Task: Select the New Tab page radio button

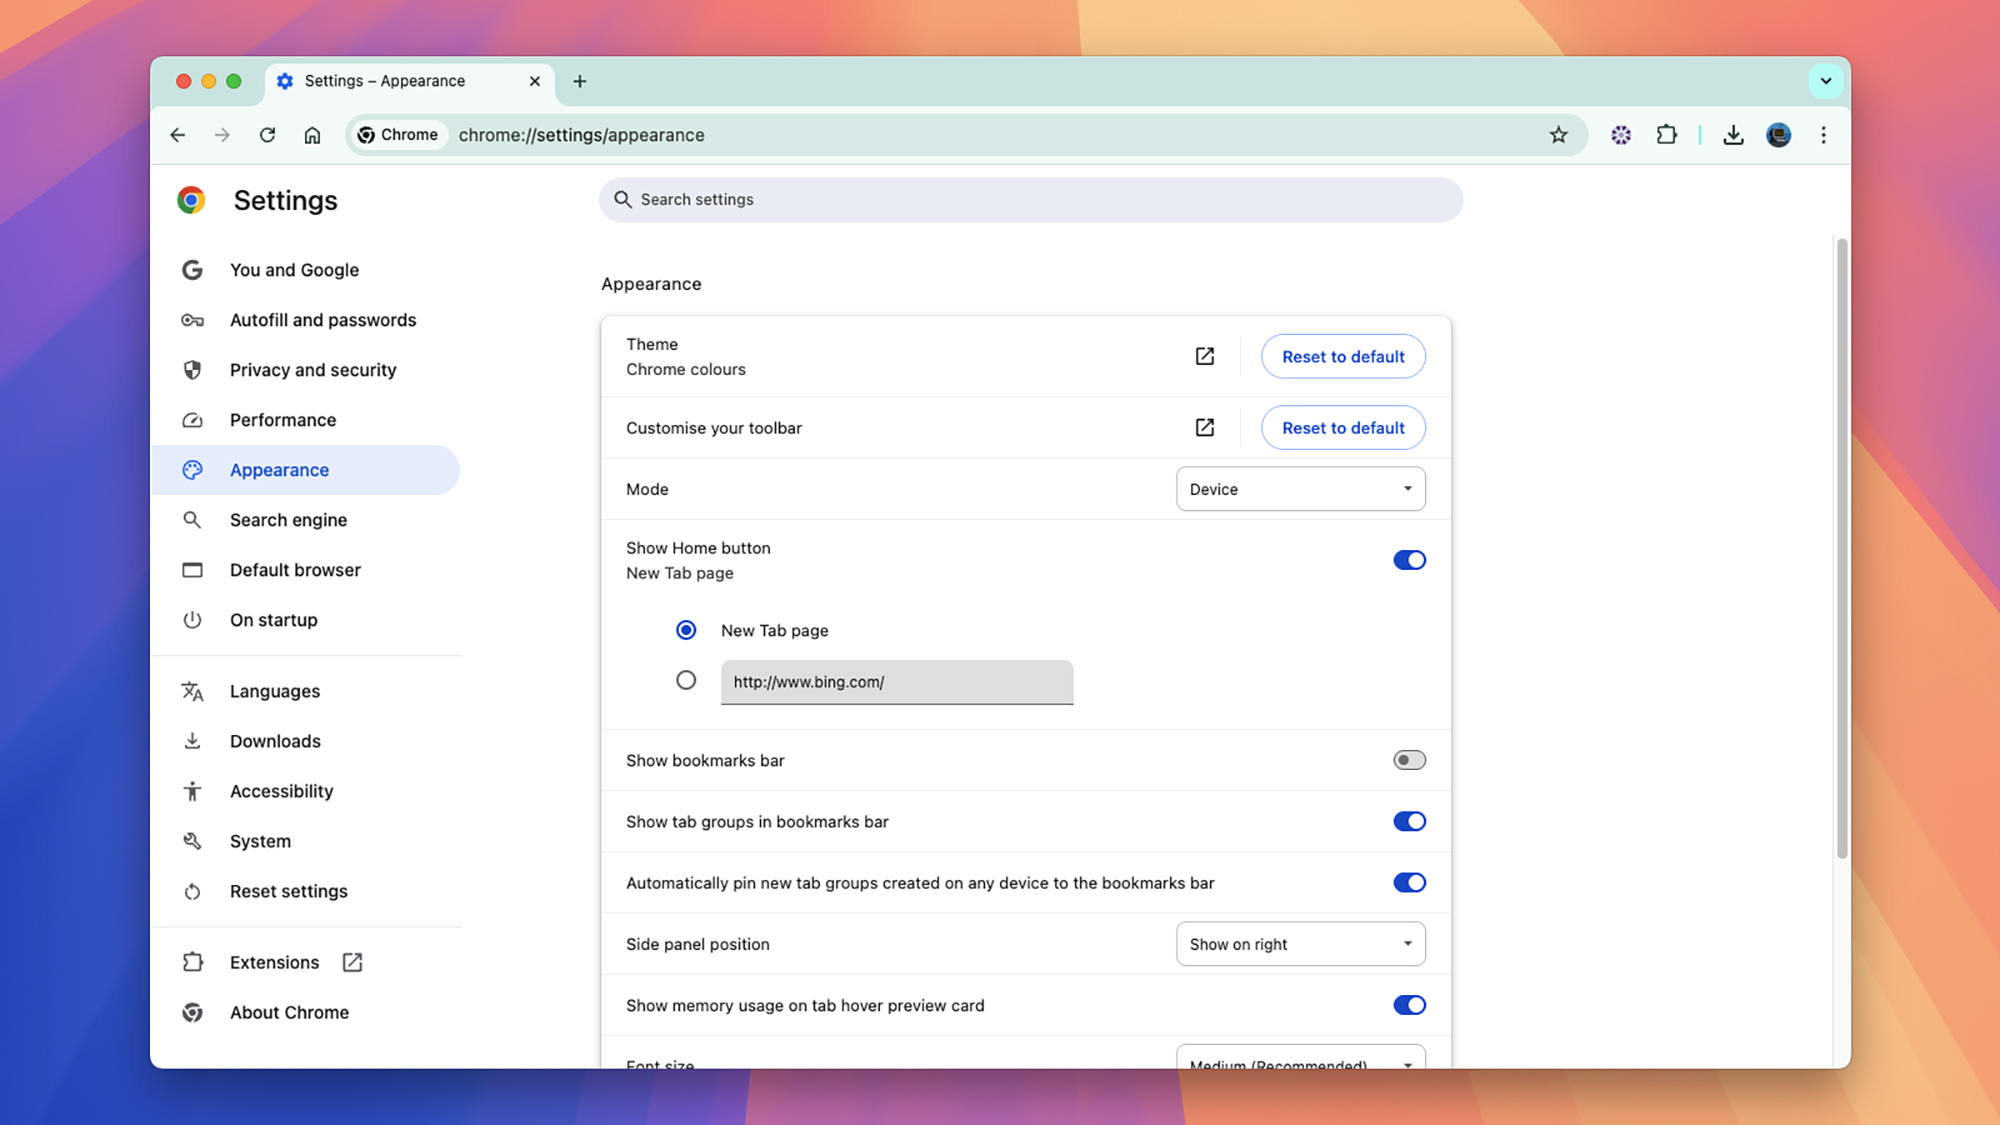Action: (x=686, y=630)
